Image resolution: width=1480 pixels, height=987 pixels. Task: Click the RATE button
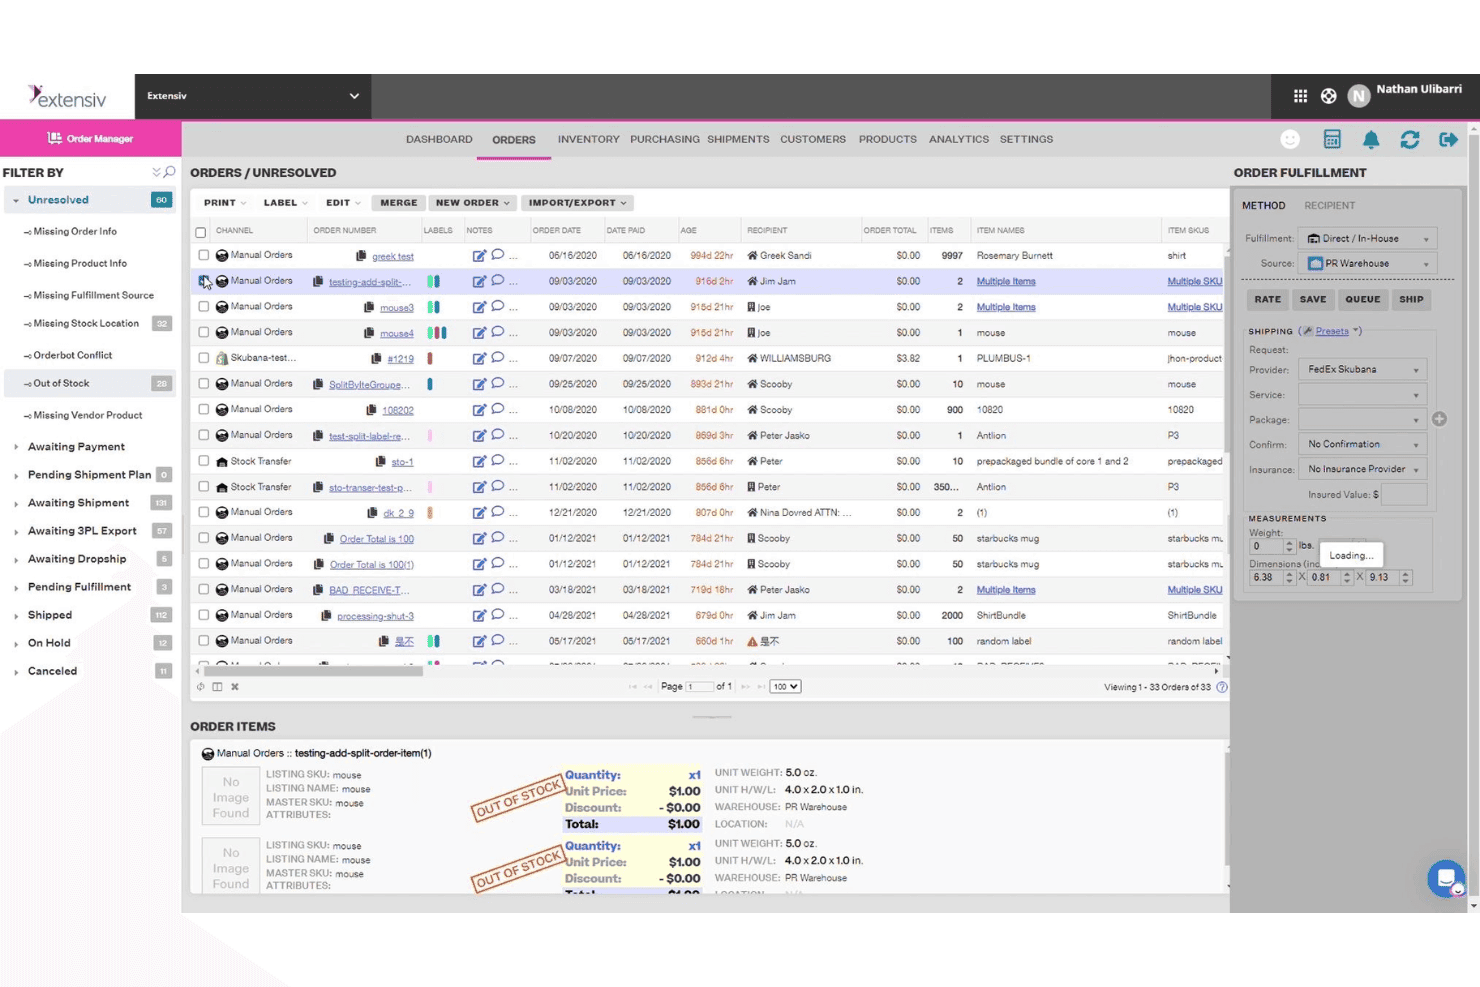(1267, 299)
